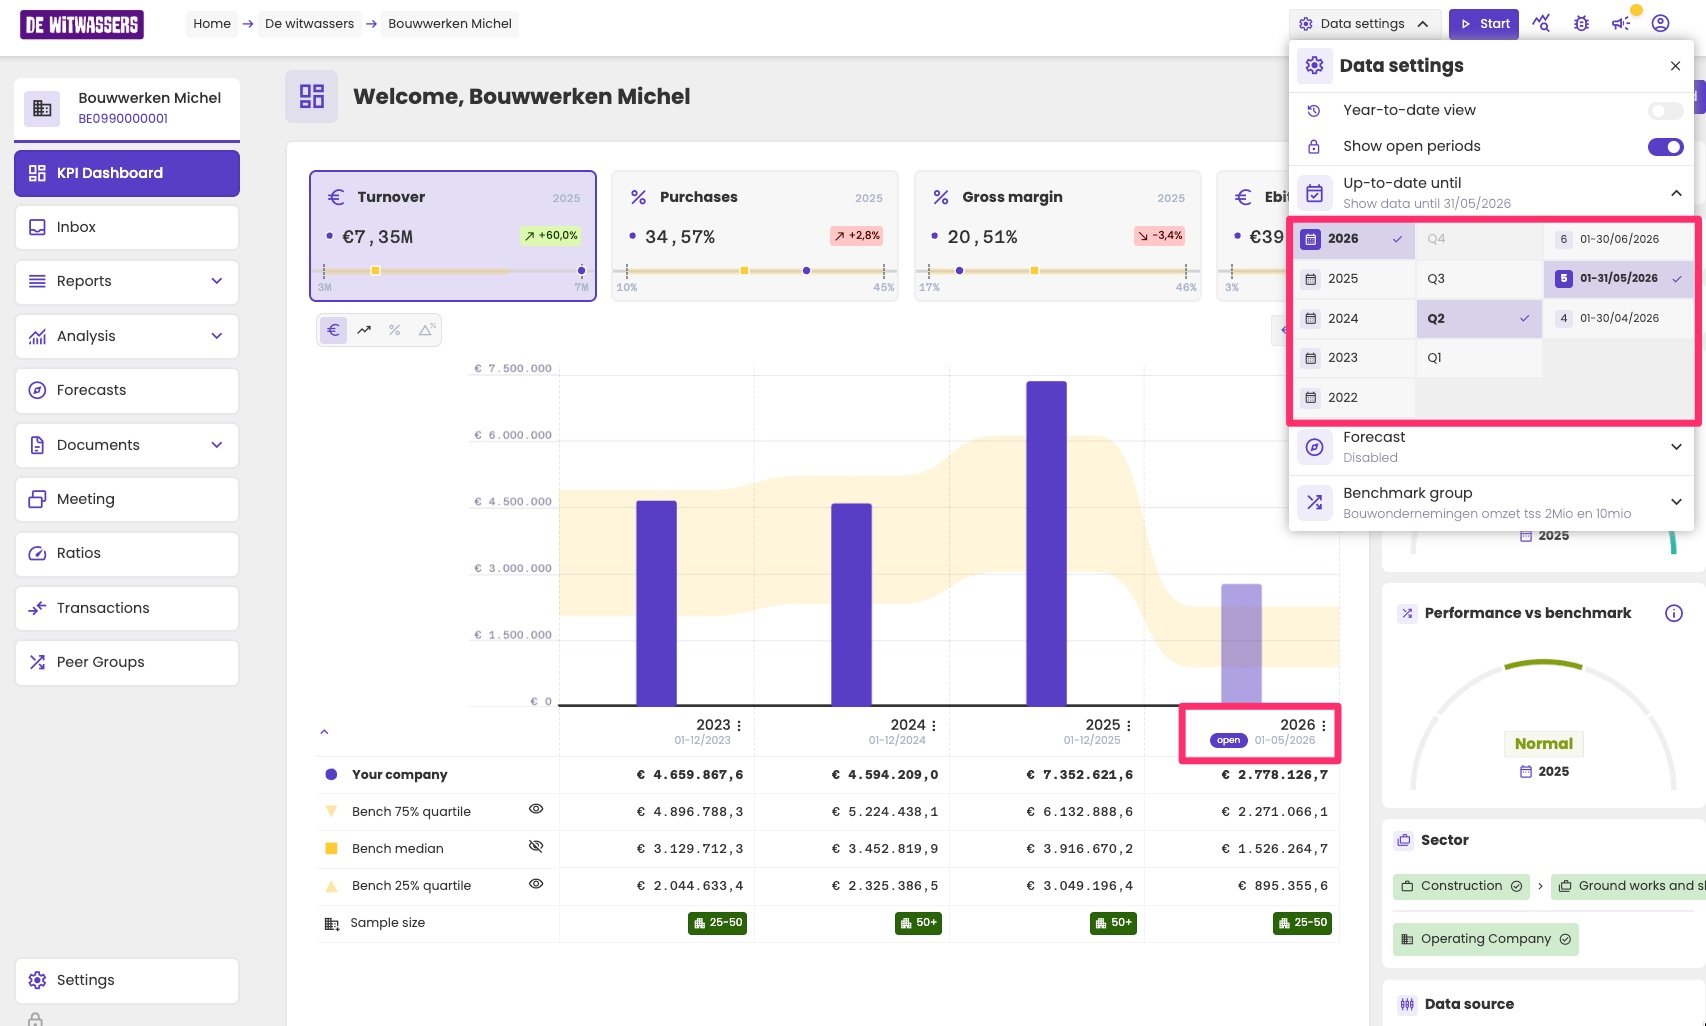Select year 2023 in period picker
Screen dimensions: 1706x1026
tap(1355, 358)
